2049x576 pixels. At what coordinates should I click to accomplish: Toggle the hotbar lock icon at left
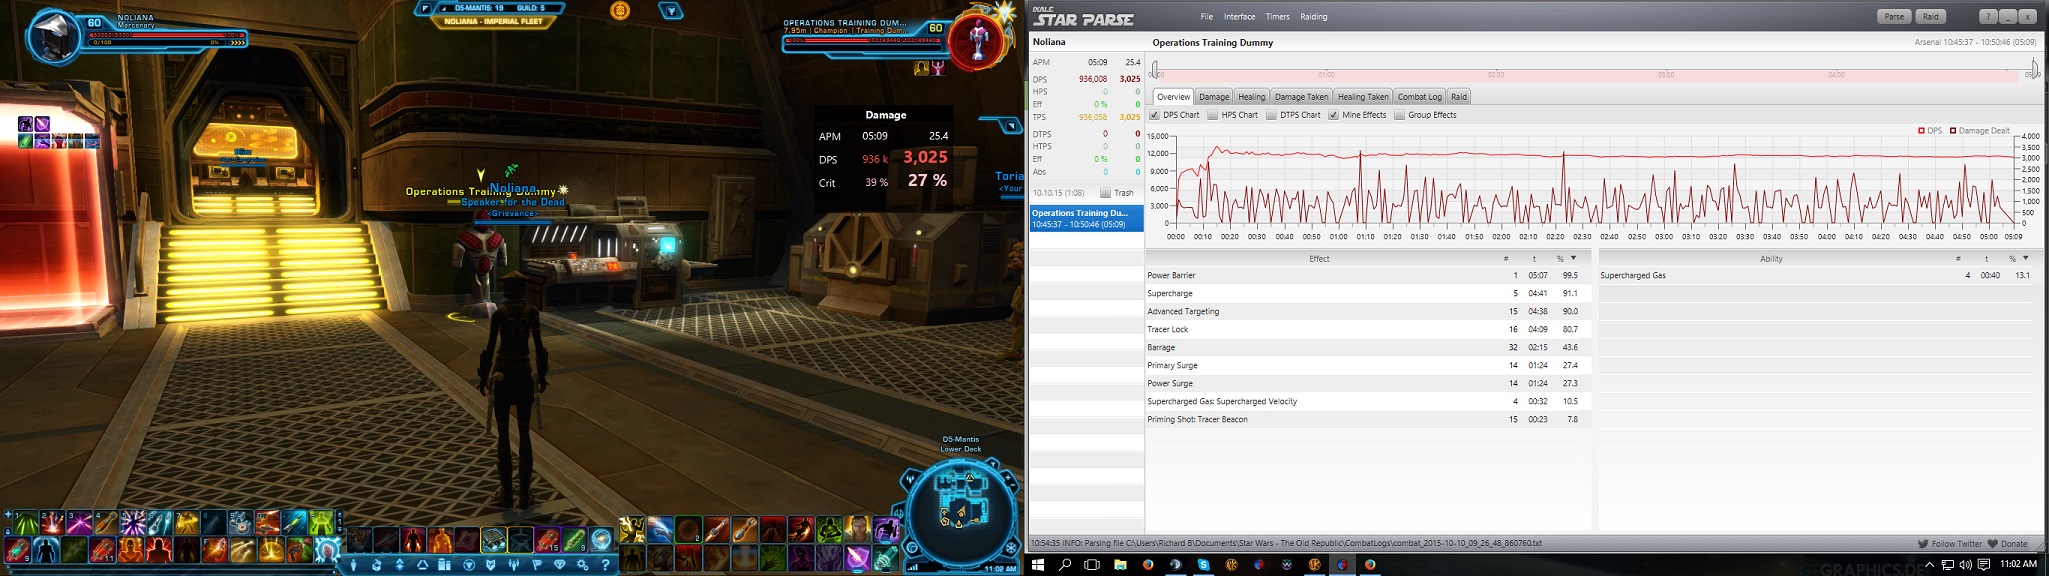(7, 531)
